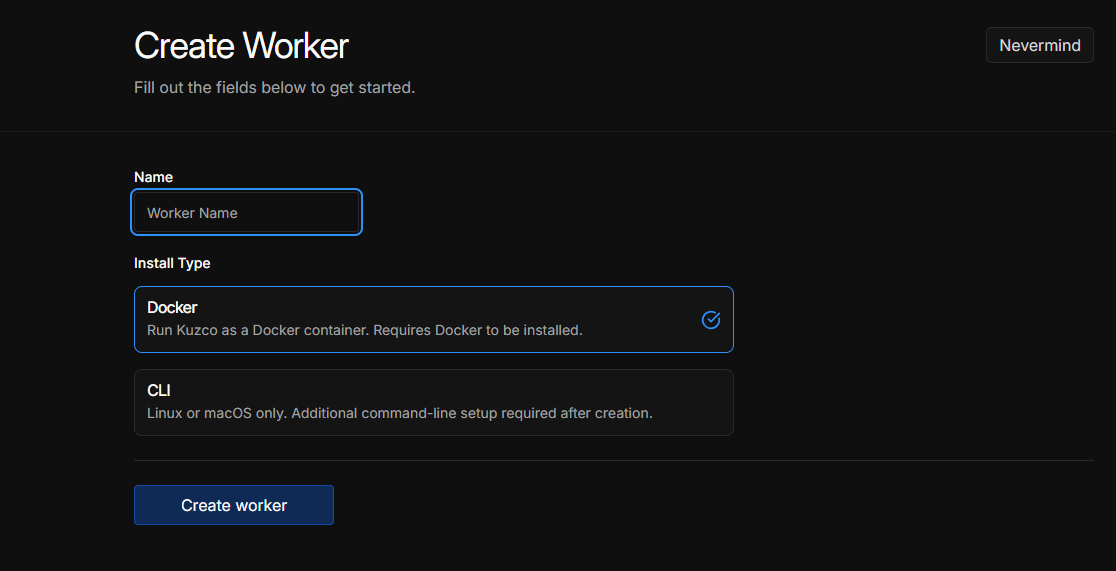Click the 'Run Kuzco as a Docker container' description
This screenshot has width=1116, height=571.
pyautogui.click(x=258, y=330)
